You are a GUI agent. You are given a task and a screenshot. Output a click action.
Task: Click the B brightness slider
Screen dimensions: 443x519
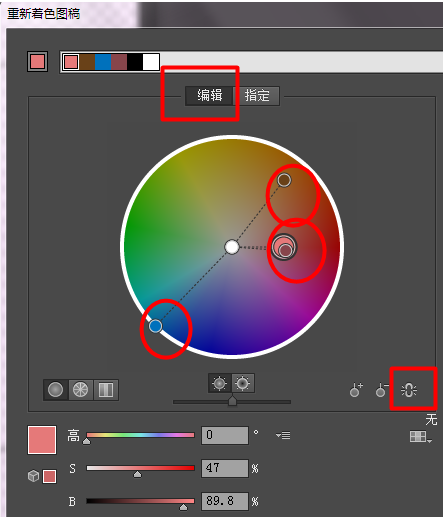140,501
